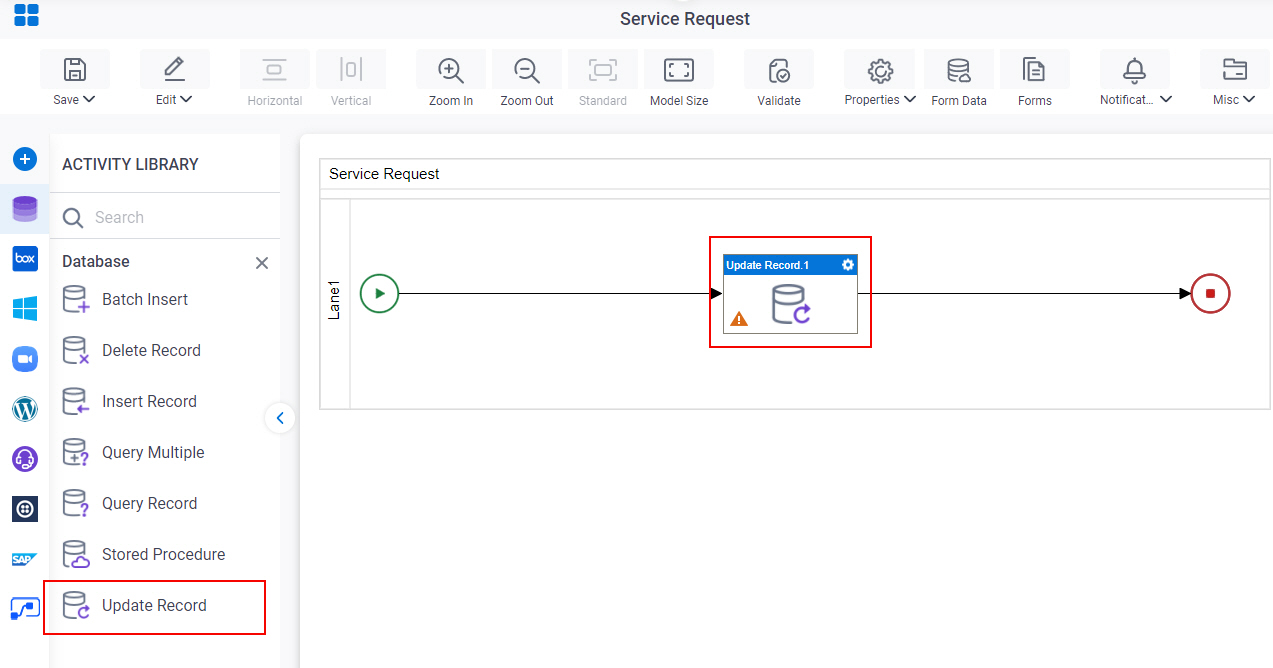Click the Properties gear icon
The height and width of the screenshot is (668, 1273).
click(x=880, y=70)
